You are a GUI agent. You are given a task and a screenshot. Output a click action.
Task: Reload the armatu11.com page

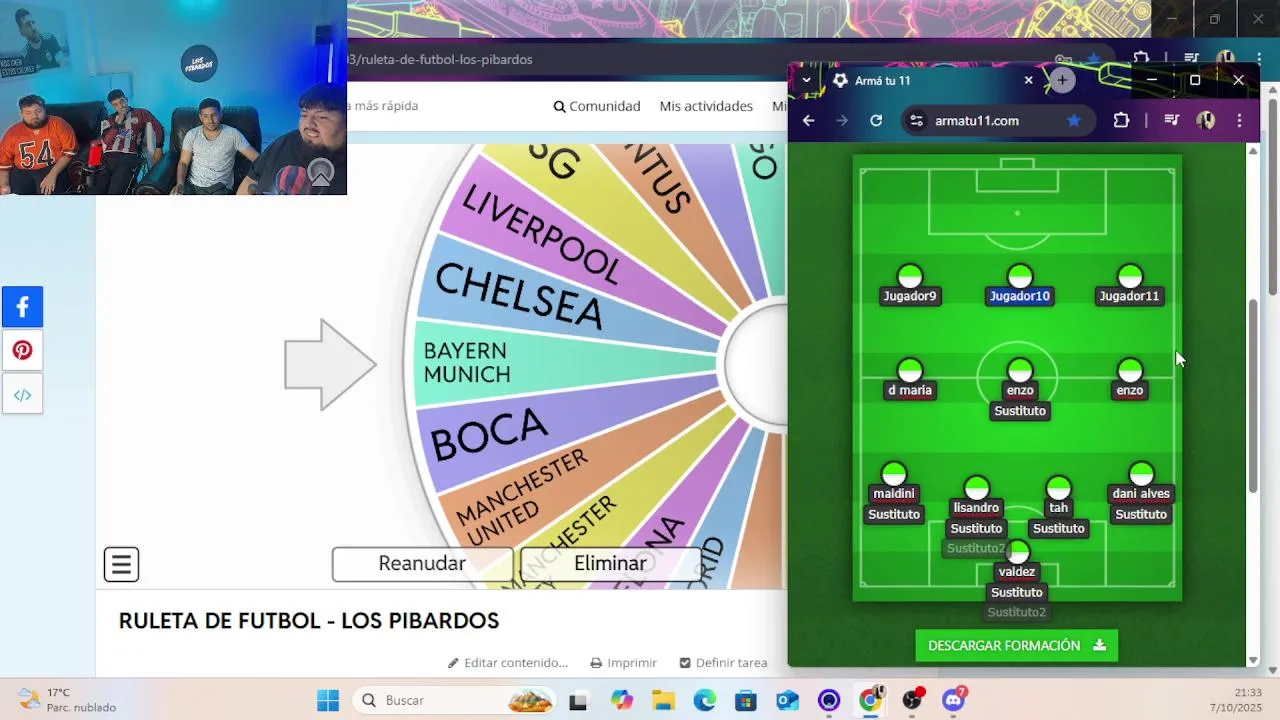click(876, 121)
